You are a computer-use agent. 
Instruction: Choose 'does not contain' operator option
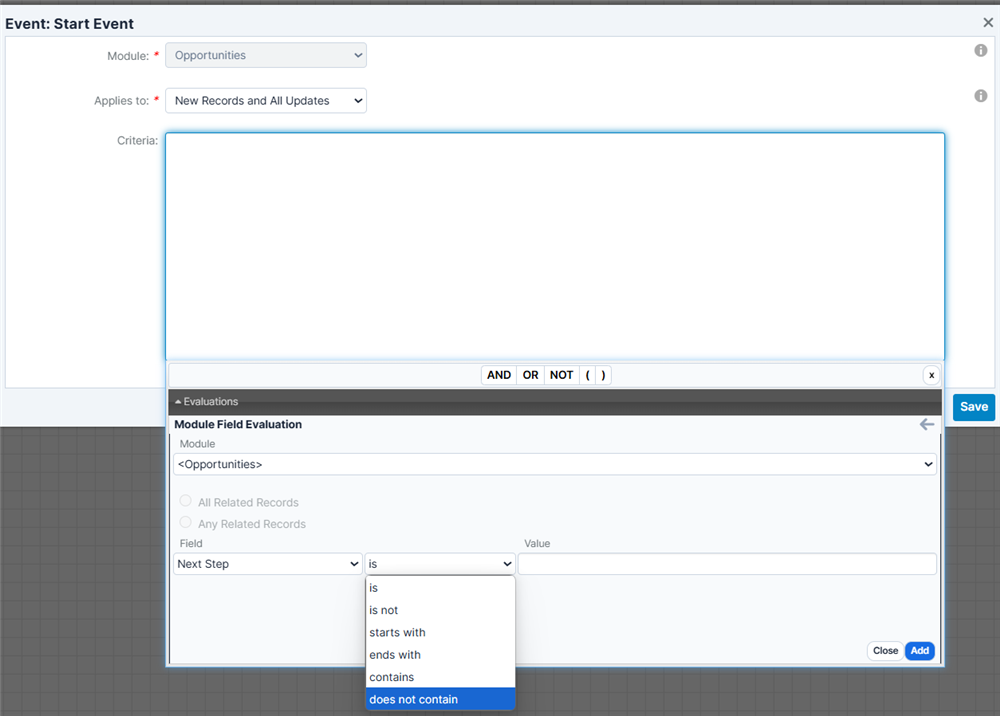point(440,699)
